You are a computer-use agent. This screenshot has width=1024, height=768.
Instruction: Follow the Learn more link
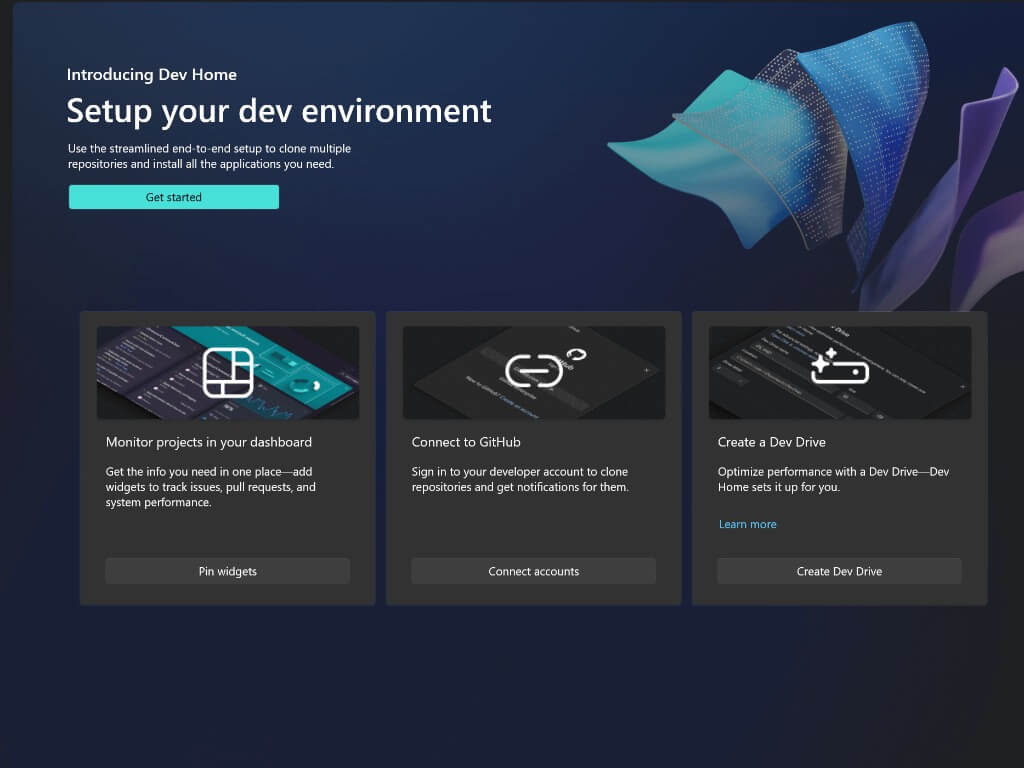pyautogui.click(x=748, y=524)
